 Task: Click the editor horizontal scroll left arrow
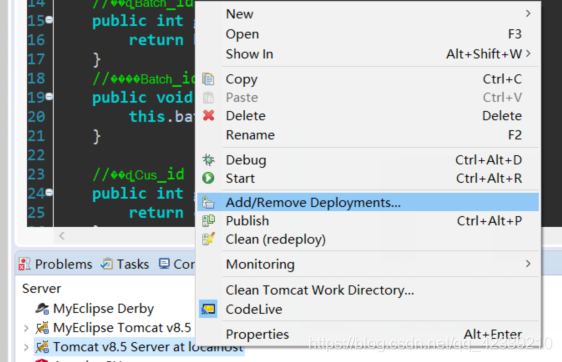click(x=62, y=236)
